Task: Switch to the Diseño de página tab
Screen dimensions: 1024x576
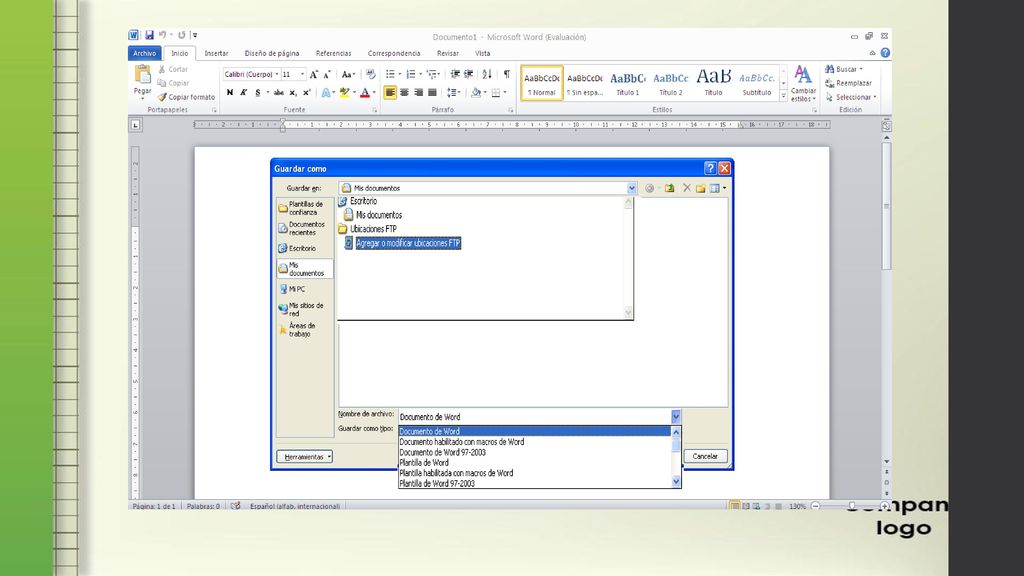Action: (272, 54)
